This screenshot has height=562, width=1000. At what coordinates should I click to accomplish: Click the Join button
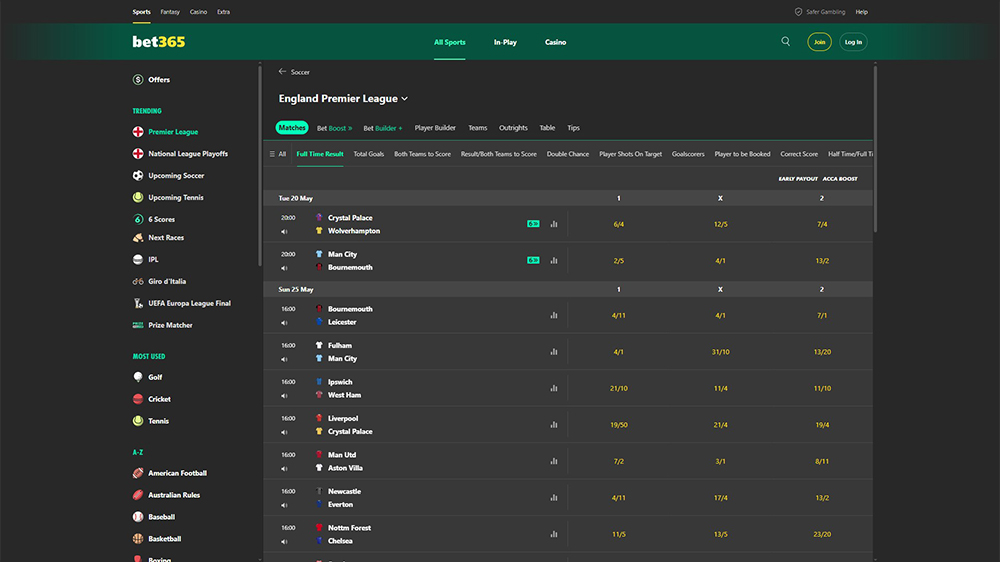click(819, 42)
